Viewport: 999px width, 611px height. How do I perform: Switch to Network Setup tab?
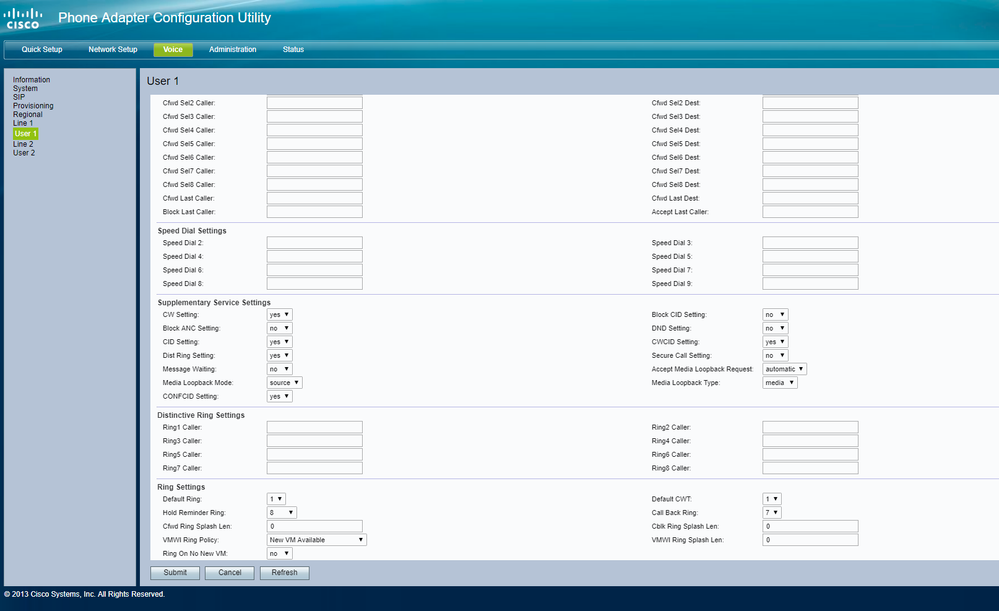113,49
